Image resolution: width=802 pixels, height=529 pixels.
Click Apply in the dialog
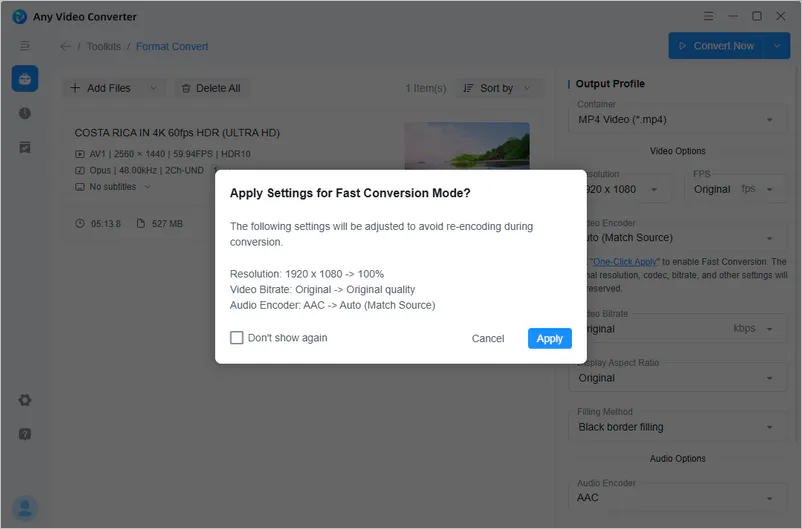click(549, 338)
